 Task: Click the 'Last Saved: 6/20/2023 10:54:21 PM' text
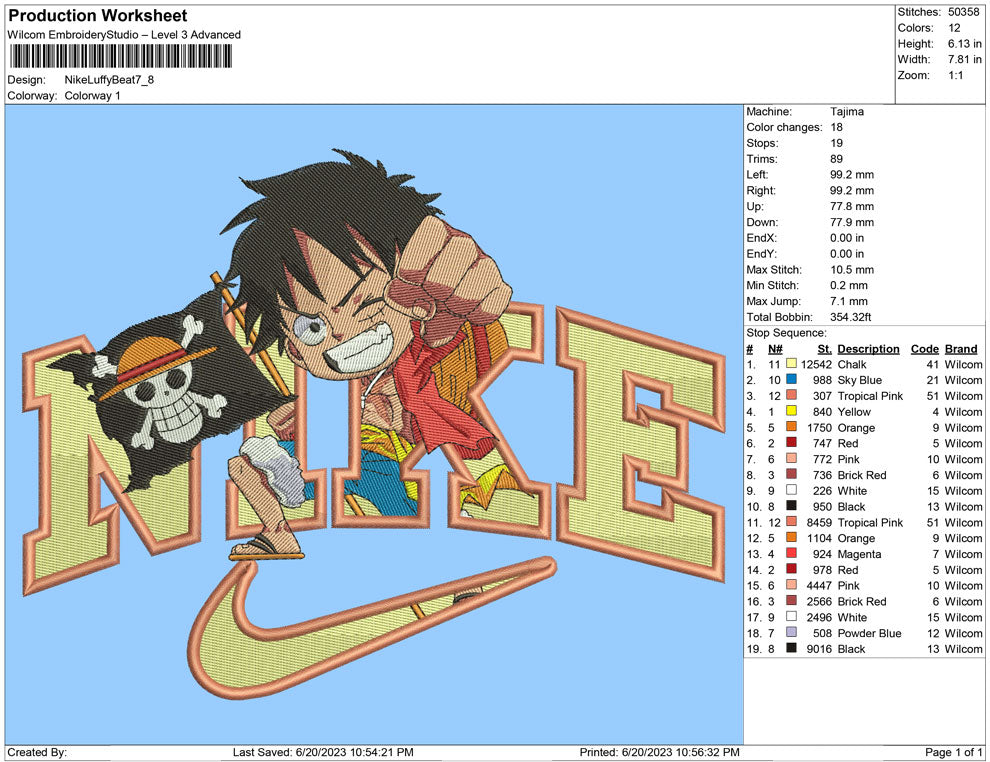(x=323, y=752)
